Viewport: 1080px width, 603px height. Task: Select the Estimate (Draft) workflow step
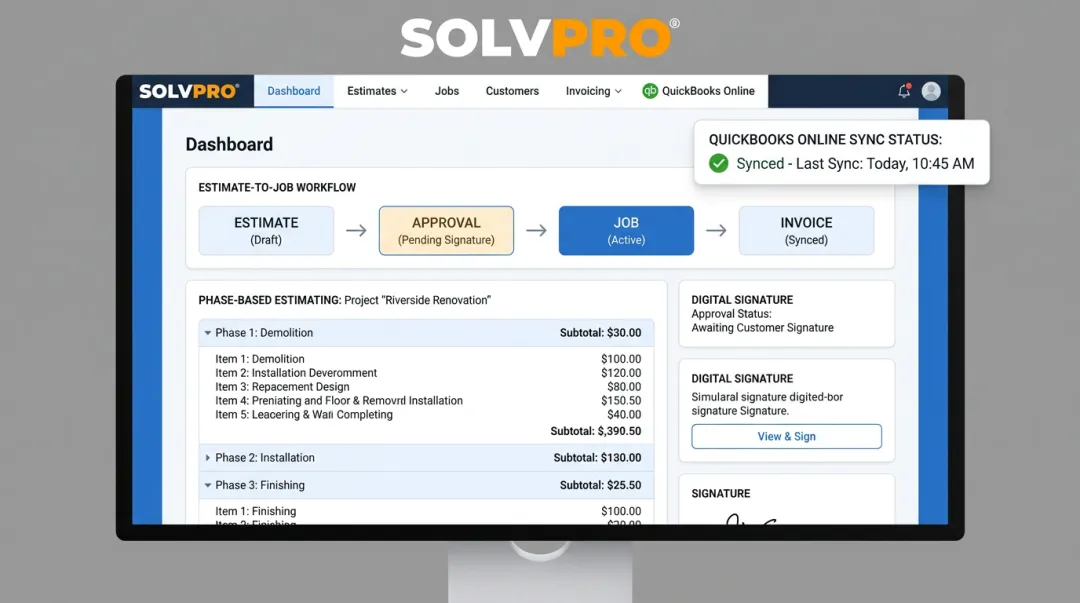pos(266,230)
